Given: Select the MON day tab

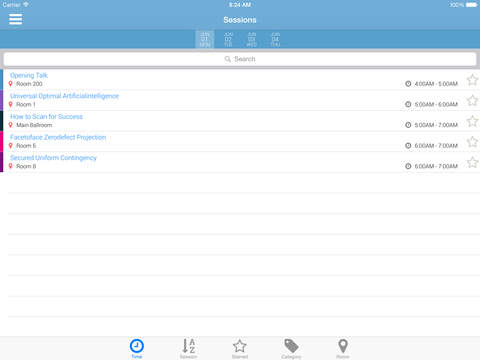Looking at the screenshot, I should (x=205, y=39).
